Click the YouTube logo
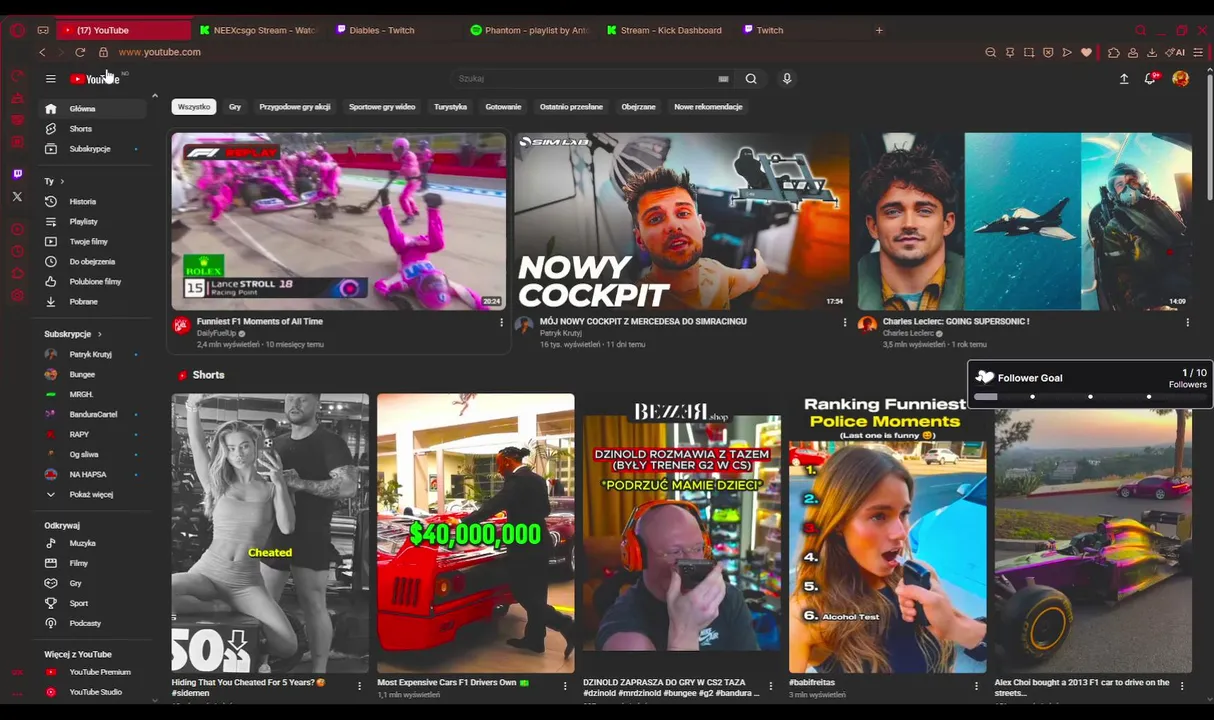The height and width of the screenshot is (720, 1214). 95,79
